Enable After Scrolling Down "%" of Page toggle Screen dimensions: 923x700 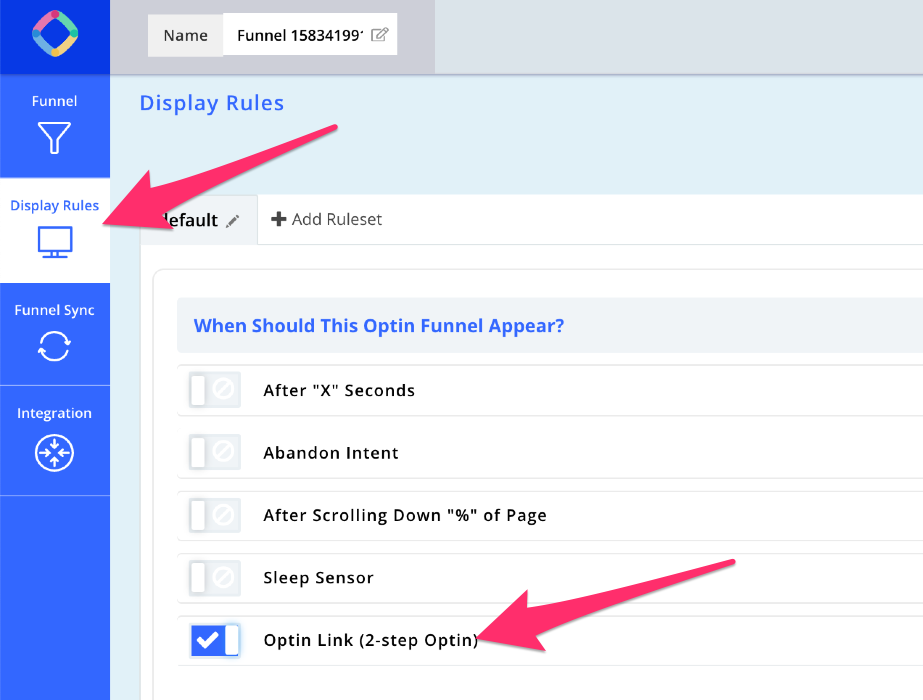coord(214,516)
